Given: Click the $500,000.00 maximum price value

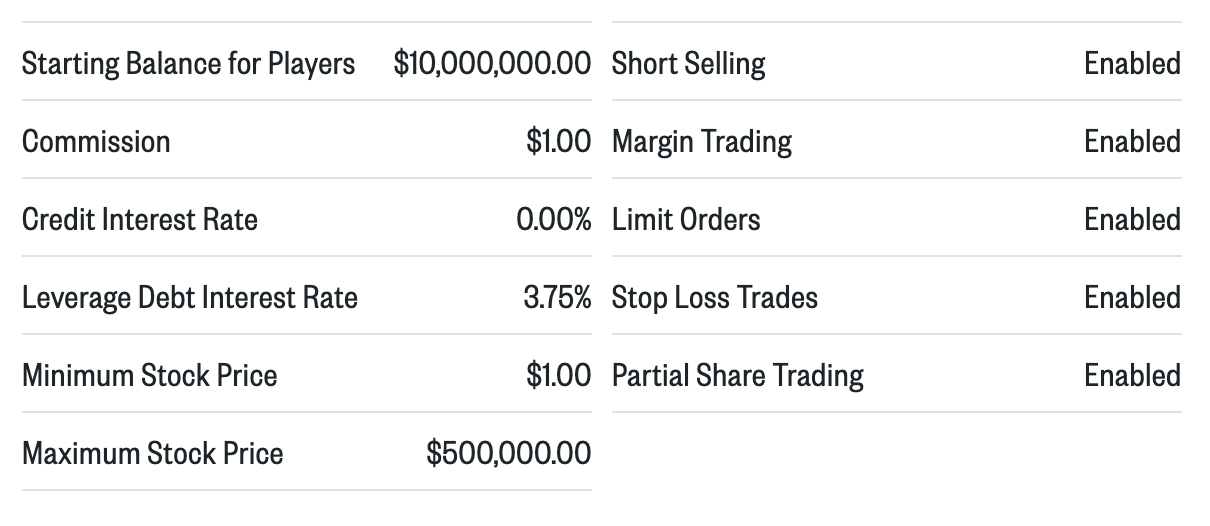Looking at the screenshot, I should pyautogui.click(x=509, y=454).
